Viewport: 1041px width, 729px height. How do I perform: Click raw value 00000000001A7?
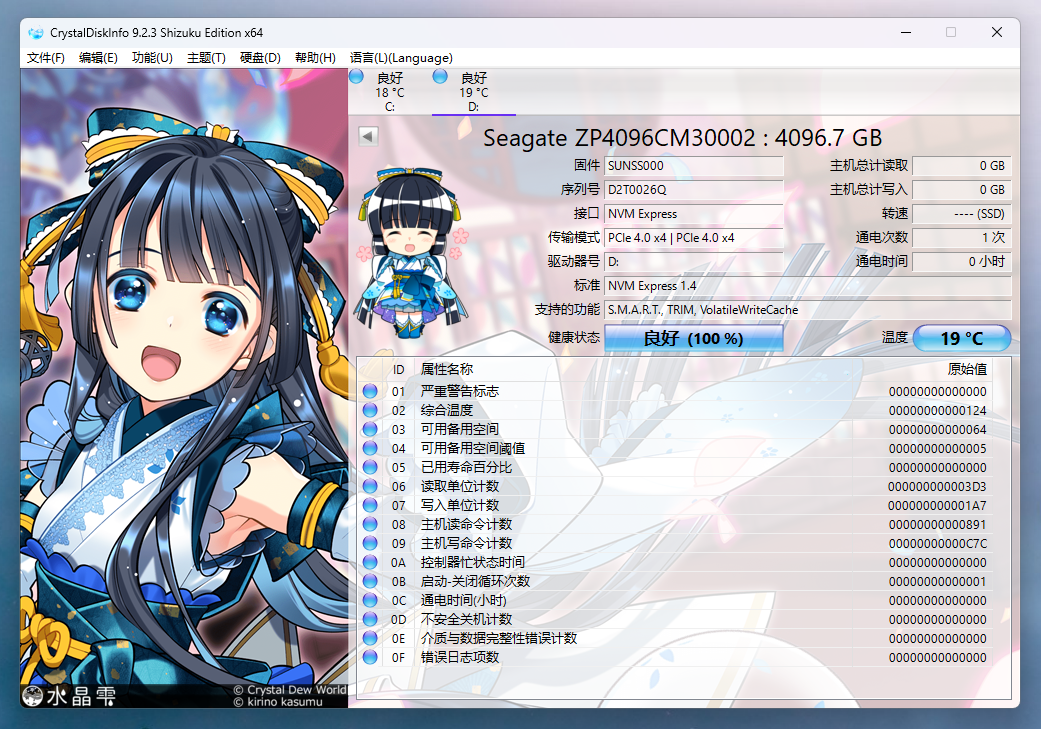937,505
